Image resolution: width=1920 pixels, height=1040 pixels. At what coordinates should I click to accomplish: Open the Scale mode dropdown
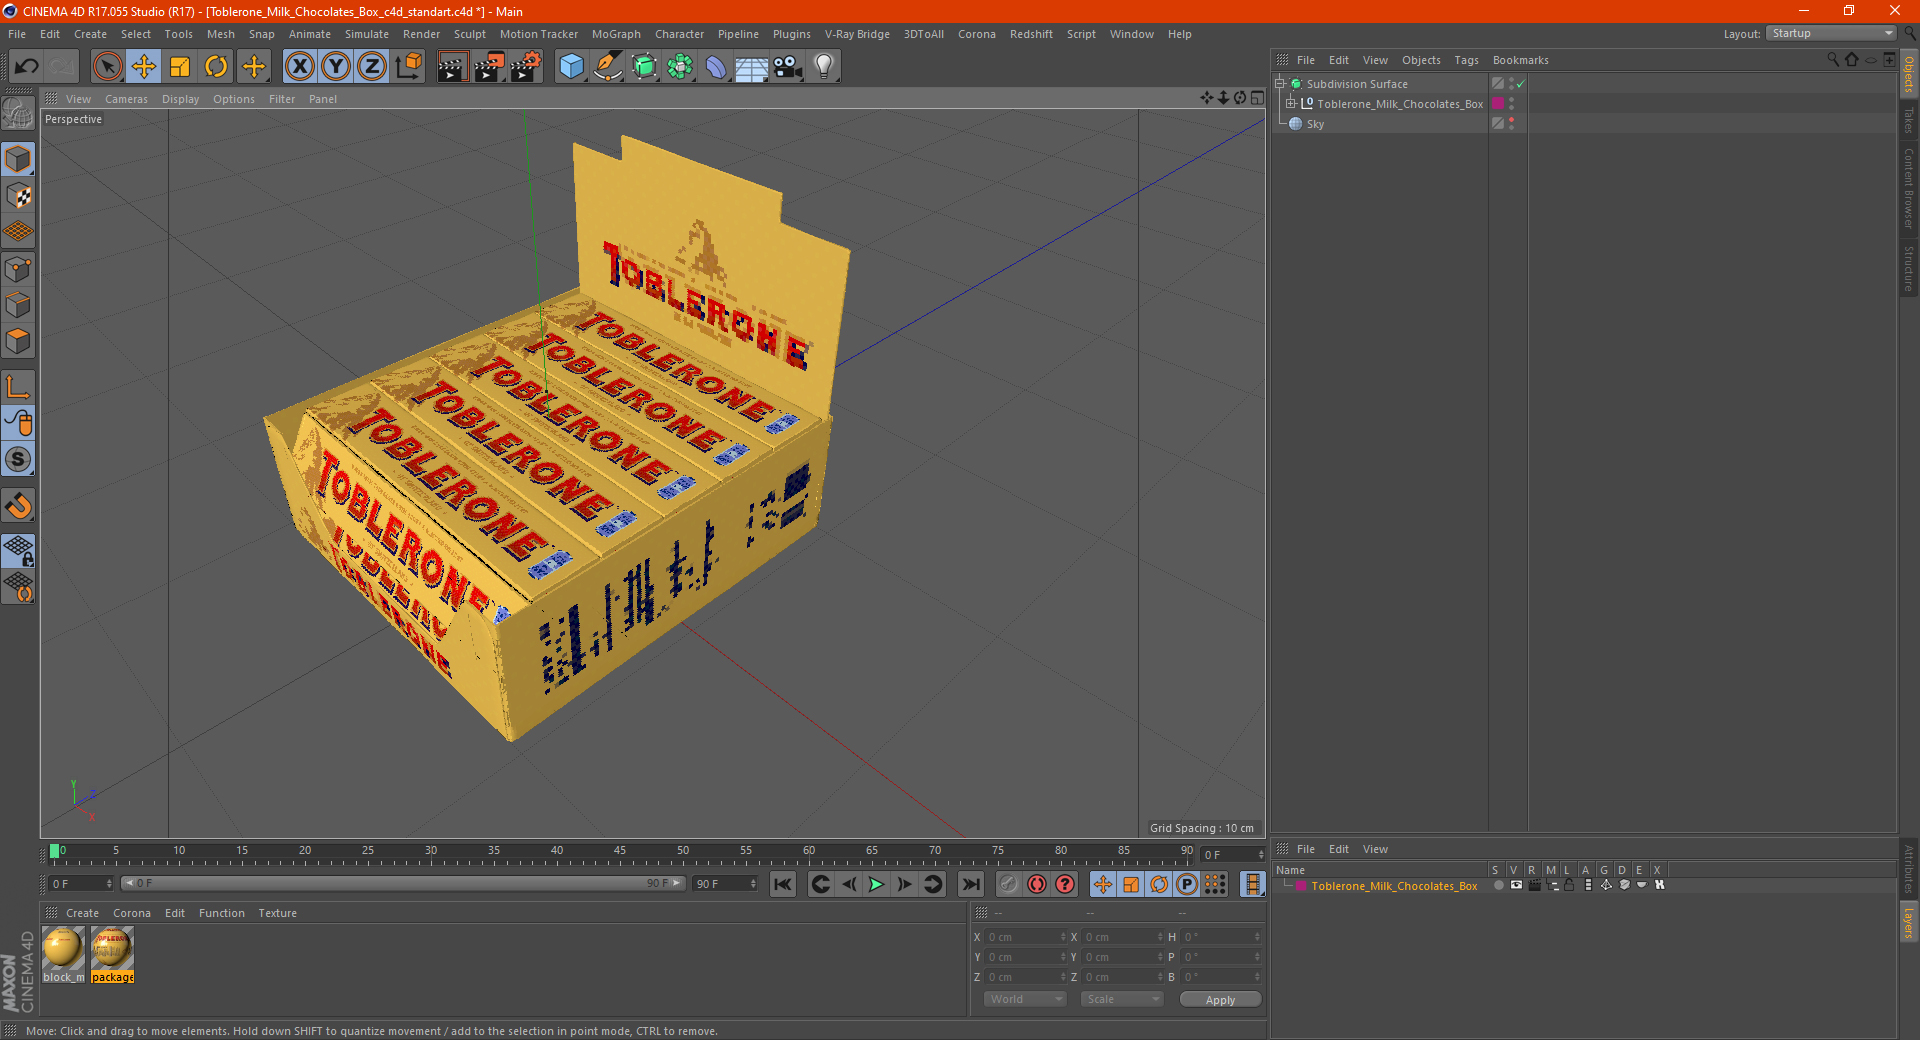point(1121,999)
